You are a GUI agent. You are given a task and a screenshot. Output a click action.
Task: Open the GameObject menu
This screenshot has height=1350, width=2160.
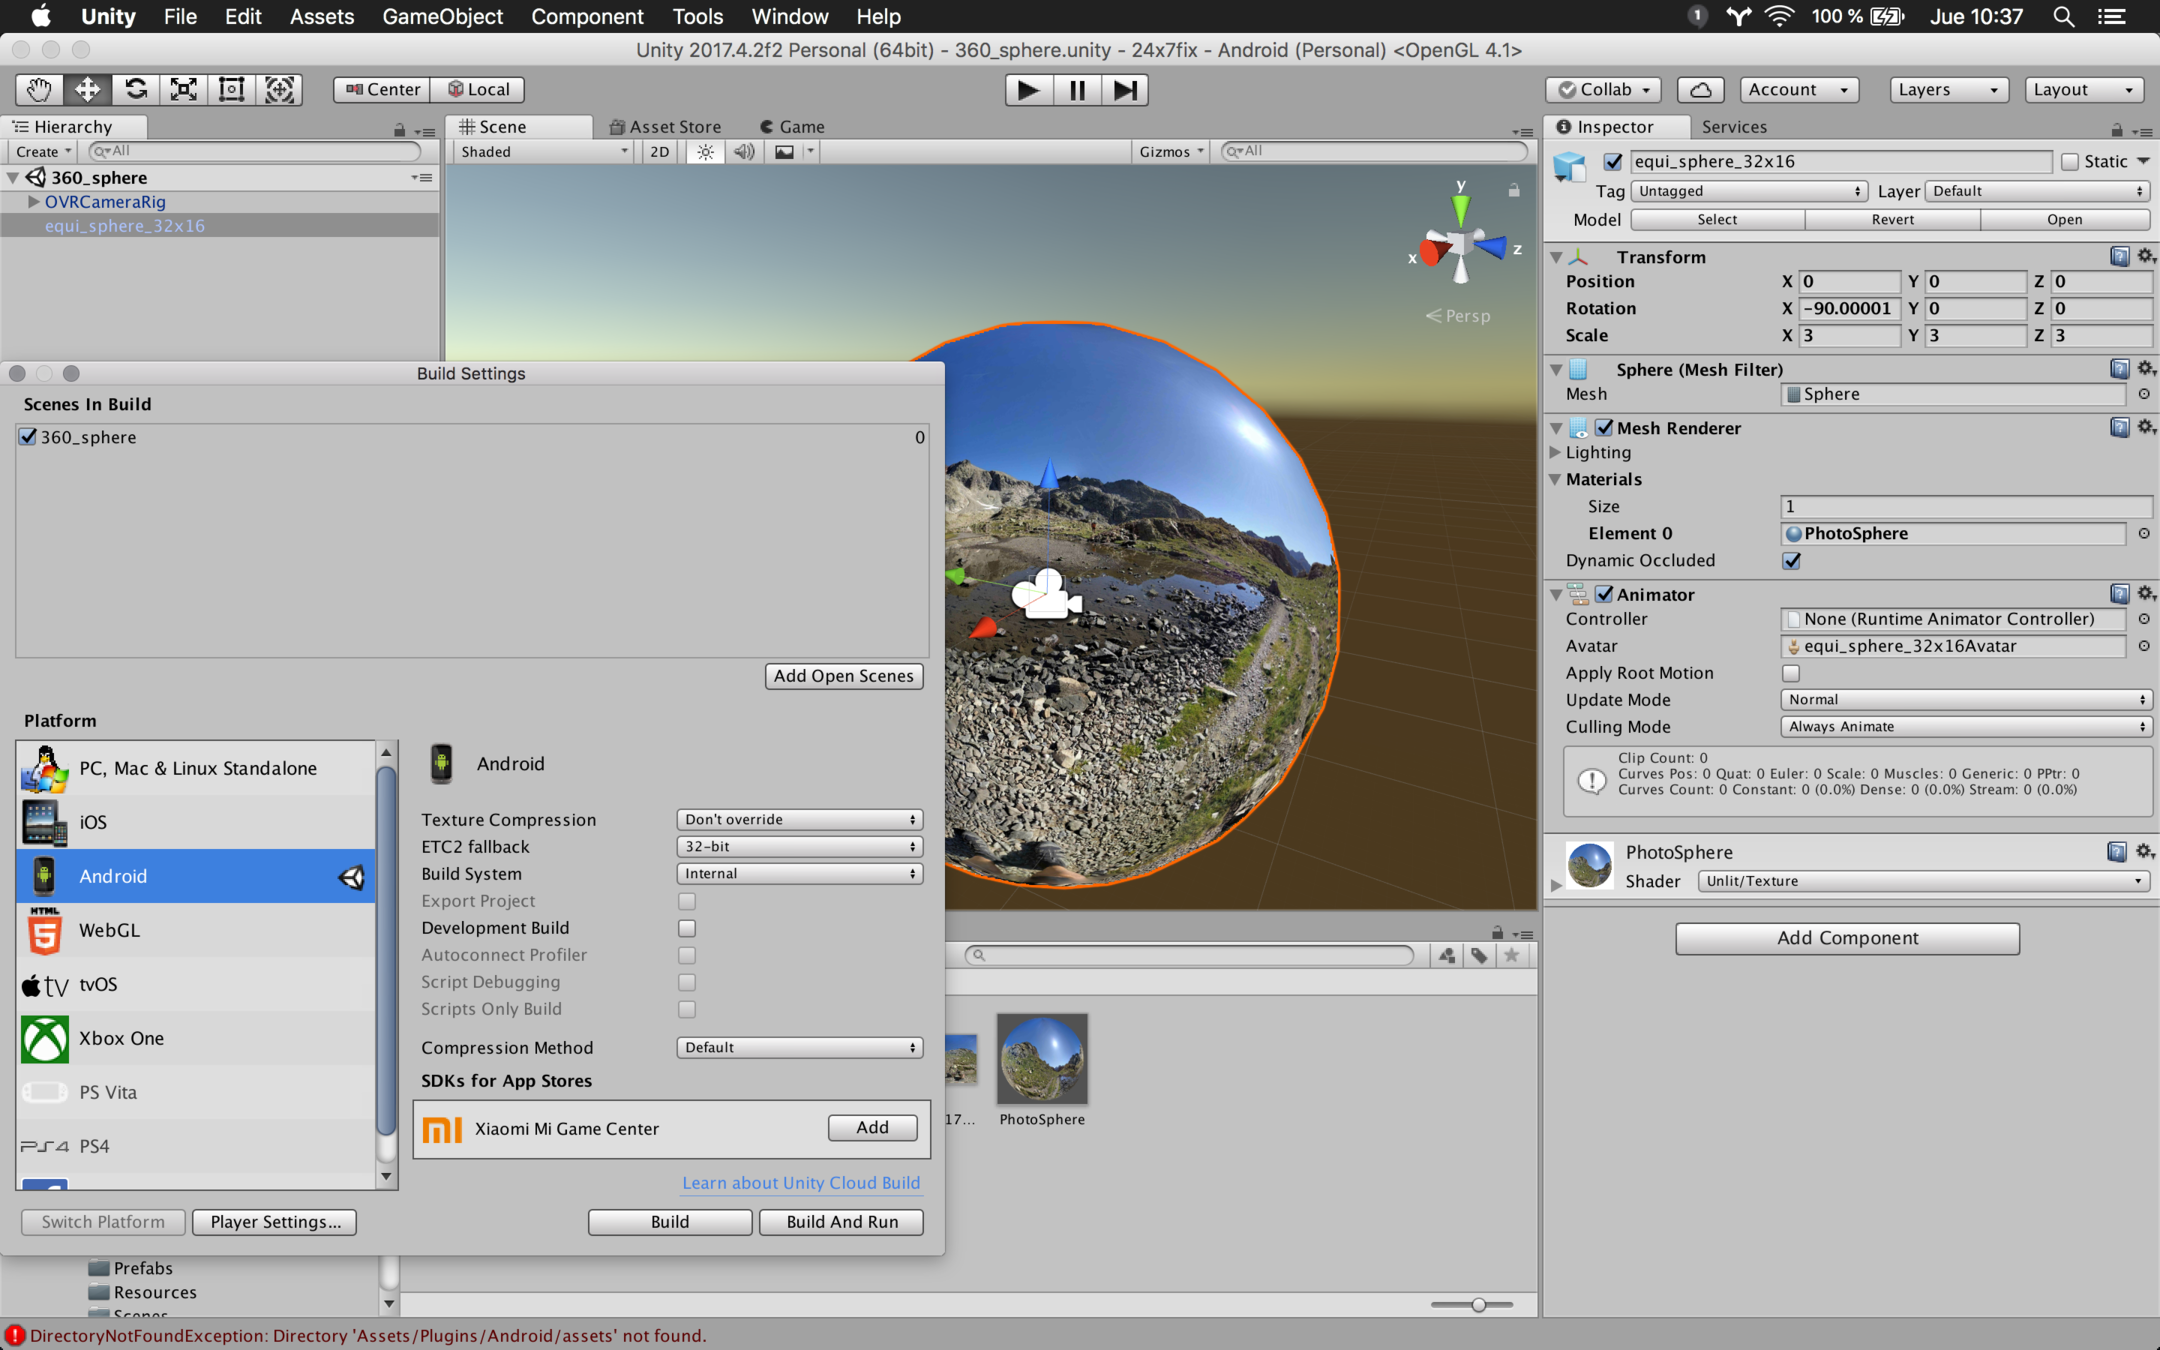tap(442, 16)
